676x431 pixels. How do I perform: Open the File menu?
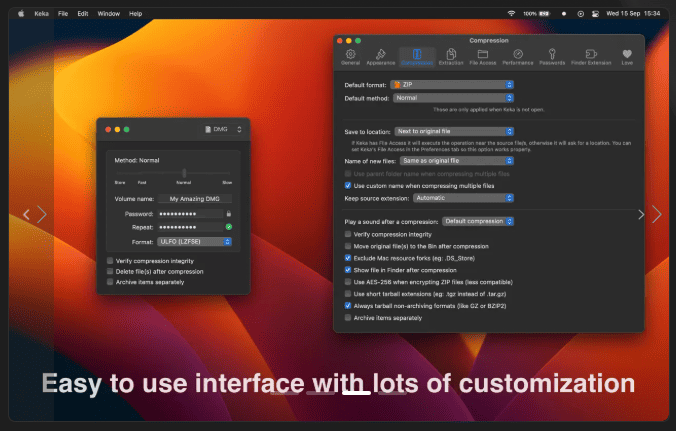(x=63, y=13)
